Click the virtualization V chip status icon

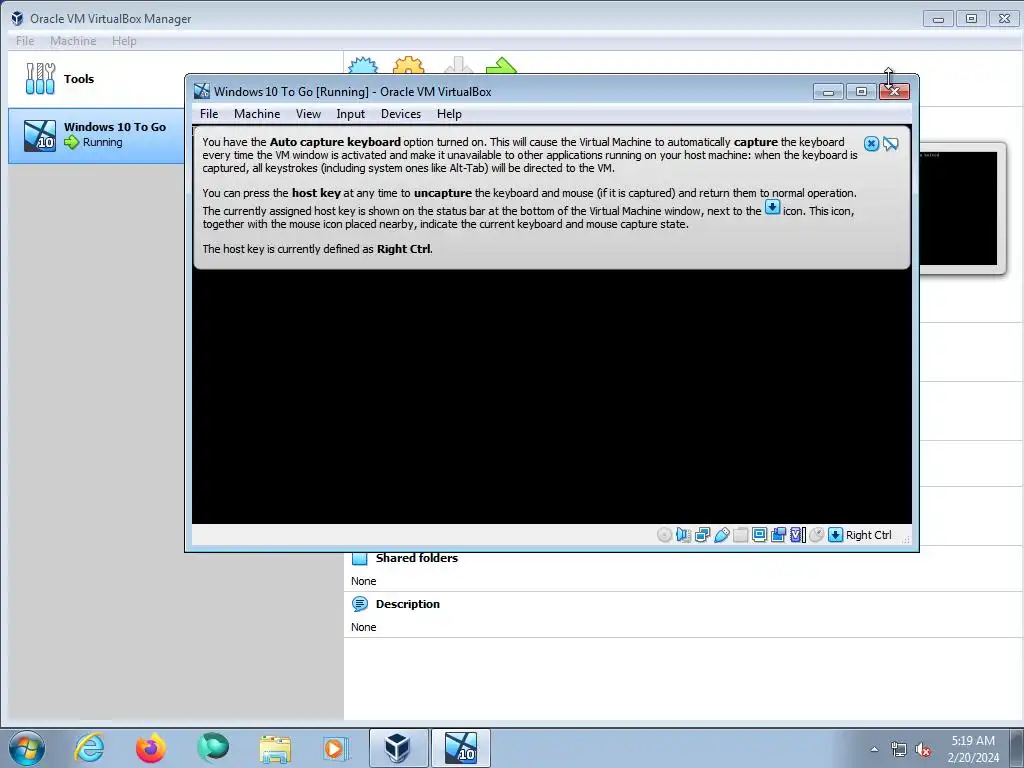pos(797,535)
